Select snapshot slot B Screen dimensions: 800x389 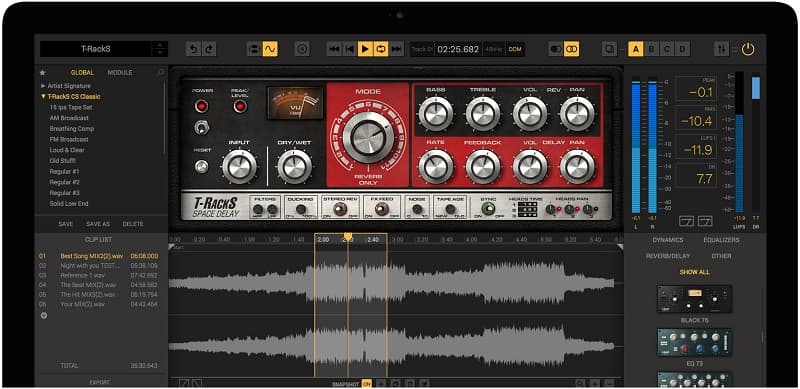click(x=651, y=49)
